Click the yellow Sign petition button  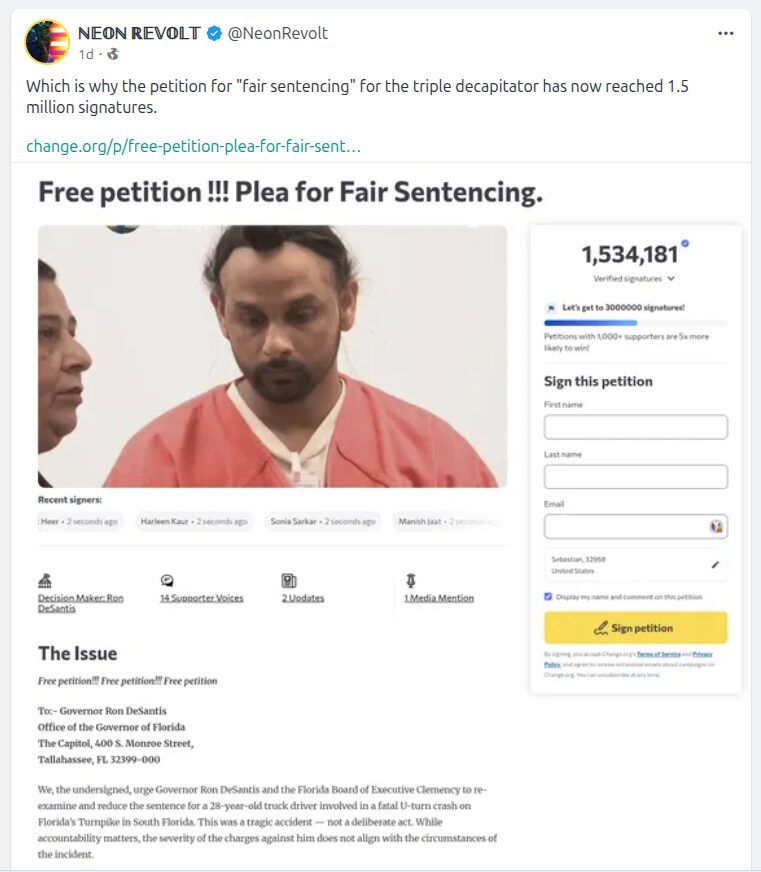click(x=635, y=628)
